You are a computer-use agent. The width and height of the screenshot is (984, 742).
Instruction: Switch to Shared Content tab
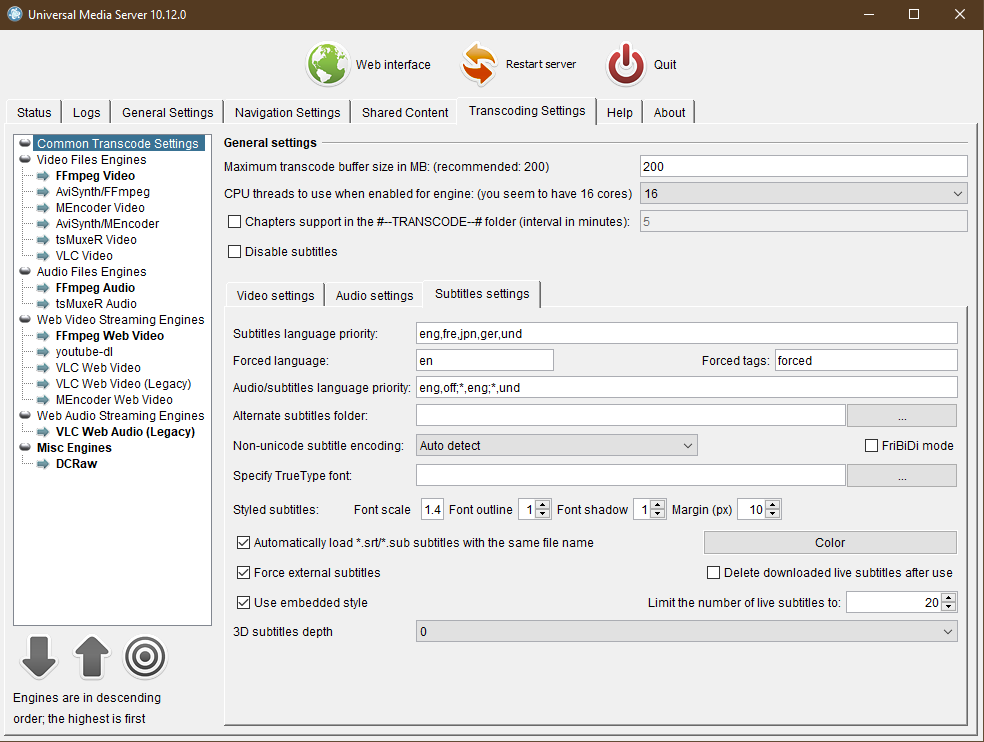tap(405, 112)
